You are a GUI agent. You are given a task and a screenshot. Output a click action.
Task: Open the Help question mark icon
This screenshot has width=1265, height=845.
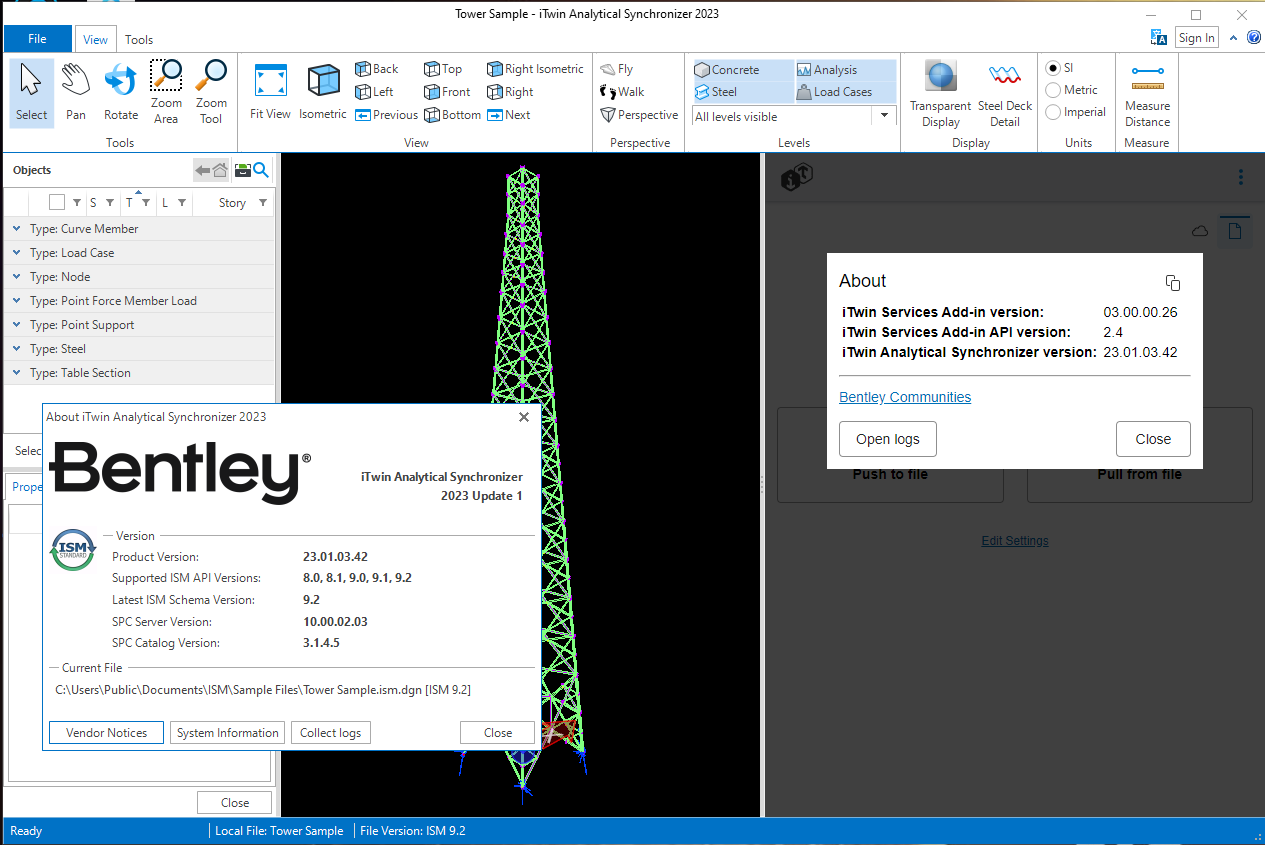1254,38
